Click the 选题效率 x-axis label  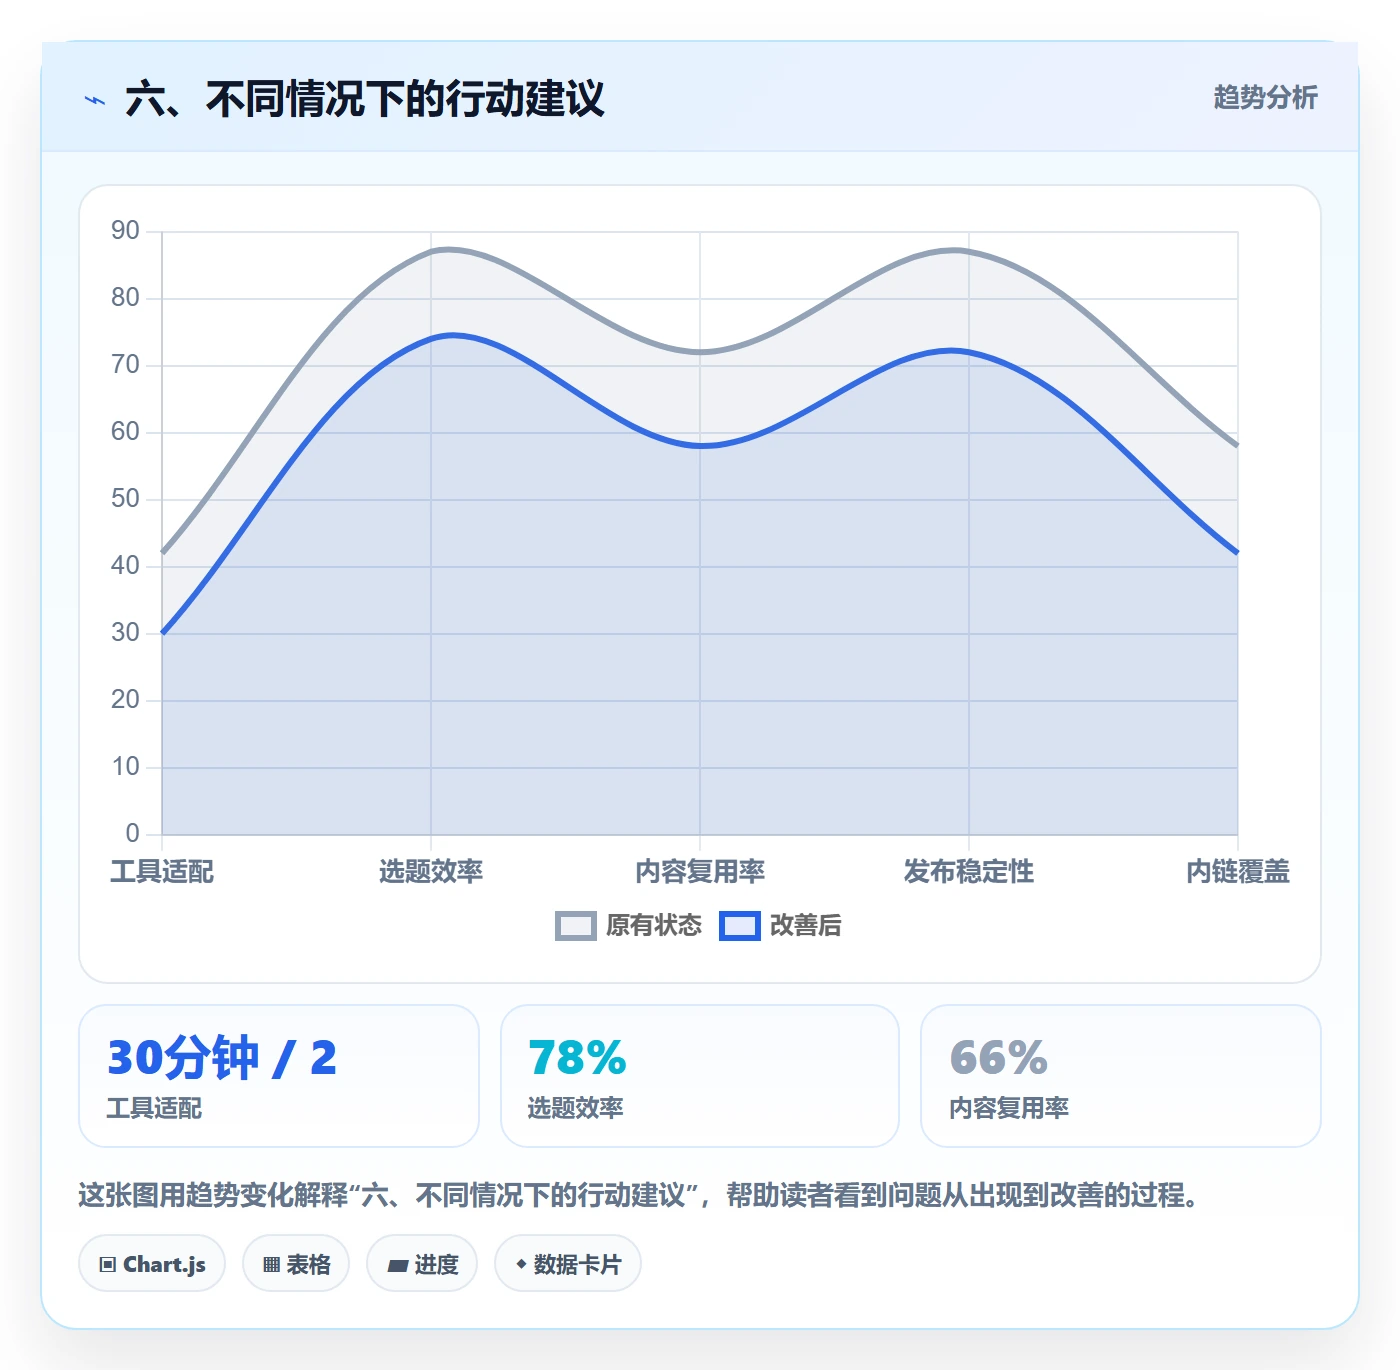[431, 872]
